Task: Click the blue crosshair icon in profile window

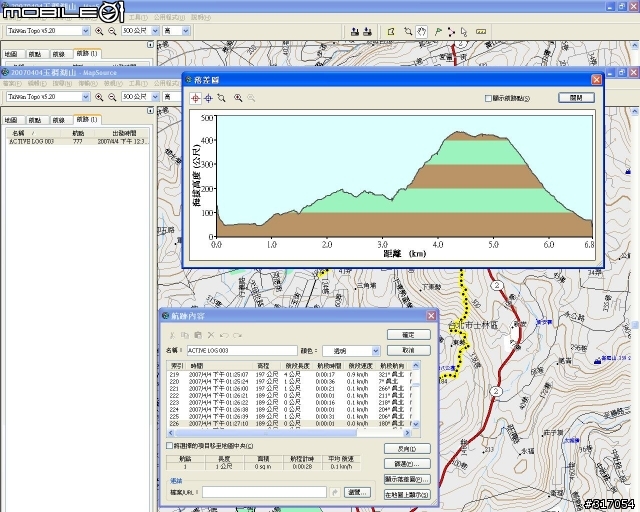Action: [x=208, y=98]
